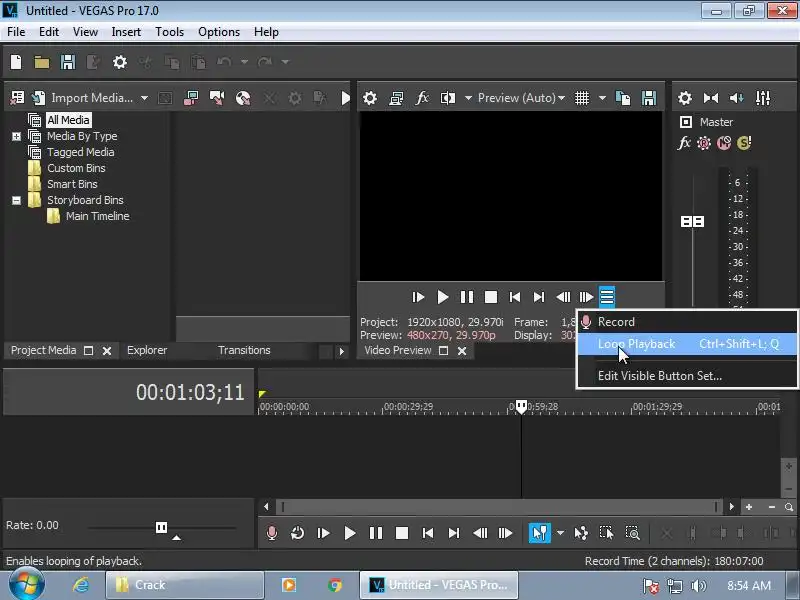Image resolution: width=800 pixels, height=600 pixels.
Task: Open mixing console sliders icon
Action: pos(763,97)
